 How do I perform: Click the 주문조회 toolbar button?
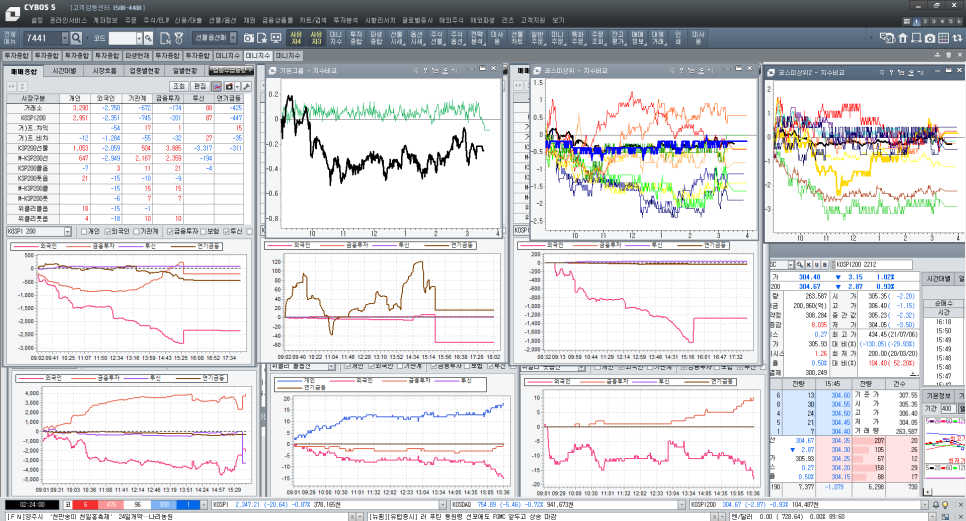coord(597,38)
